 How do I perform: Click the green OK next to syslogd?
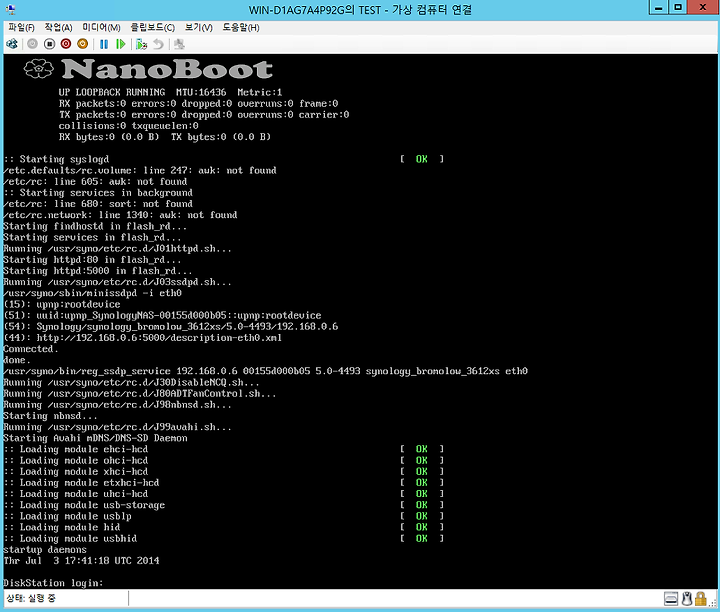[422, 159]
